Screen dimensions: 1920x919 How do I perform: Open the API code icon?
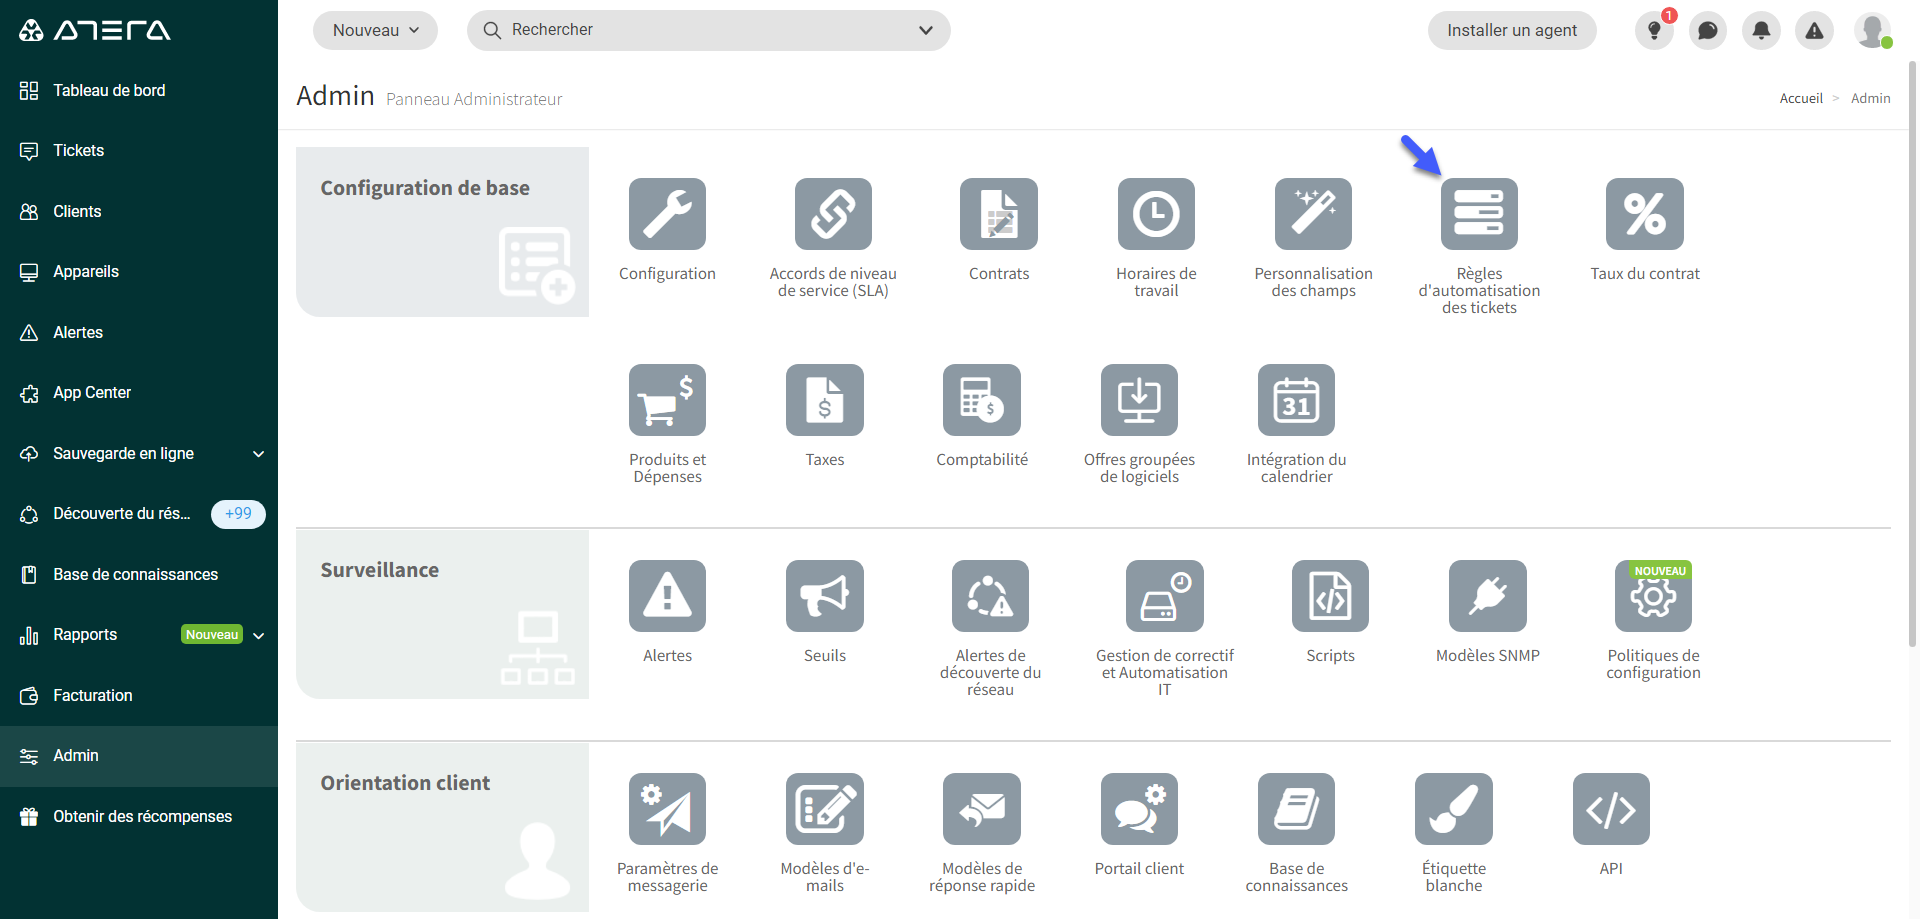pyautogui.click(x=1611, y=809)
